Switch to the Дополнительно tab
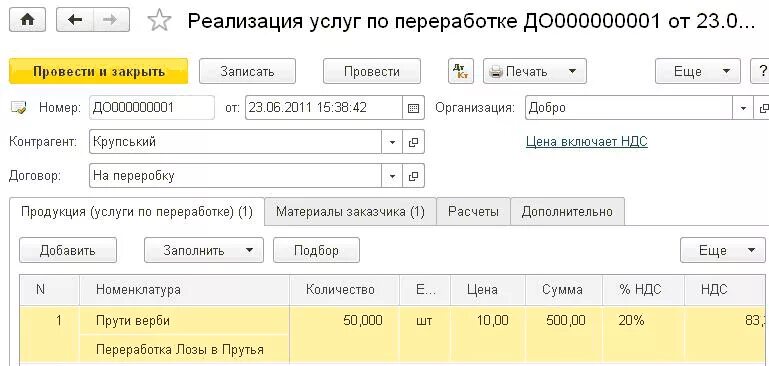 point(567,211)
